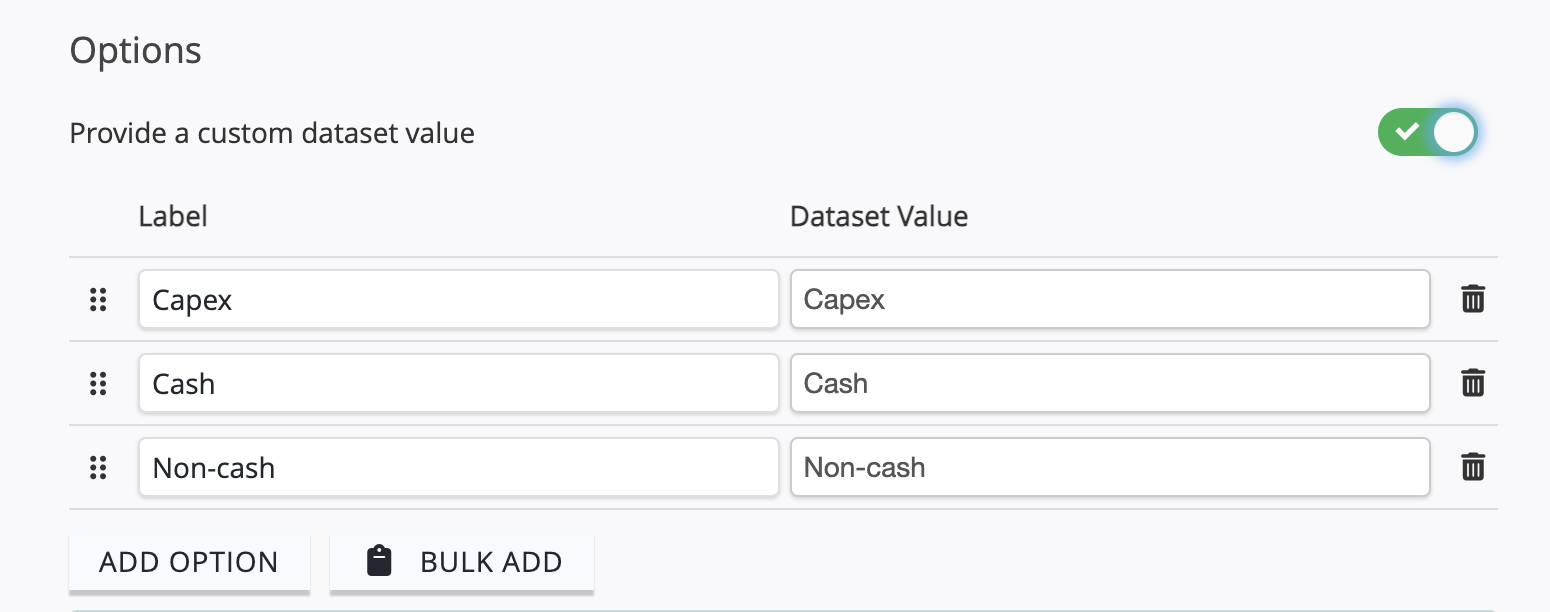This screenshot has width=1550, height=612.
Task: Edit the Capex dataset value field
Action: click(1110, 299)
